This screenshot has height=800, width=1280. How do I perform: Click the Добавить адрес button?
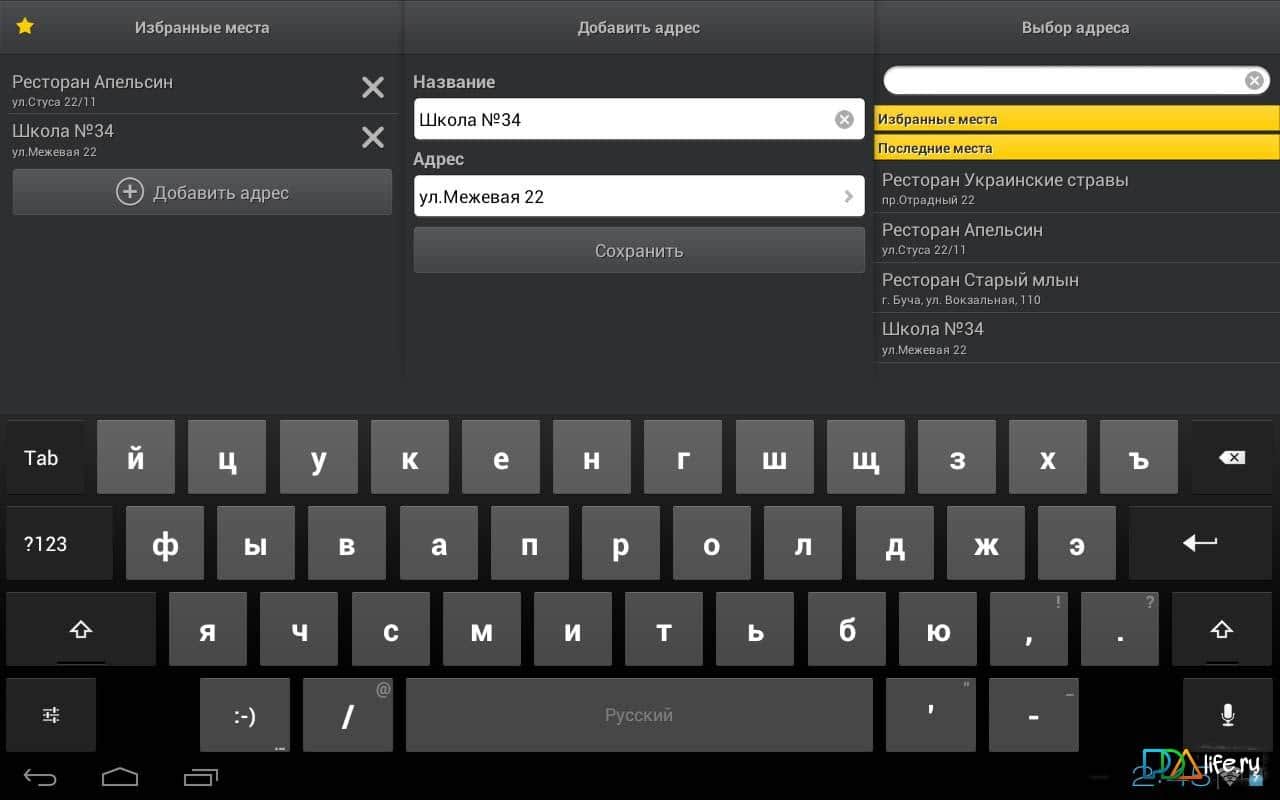pyautogui.click(x=202, y=192)
